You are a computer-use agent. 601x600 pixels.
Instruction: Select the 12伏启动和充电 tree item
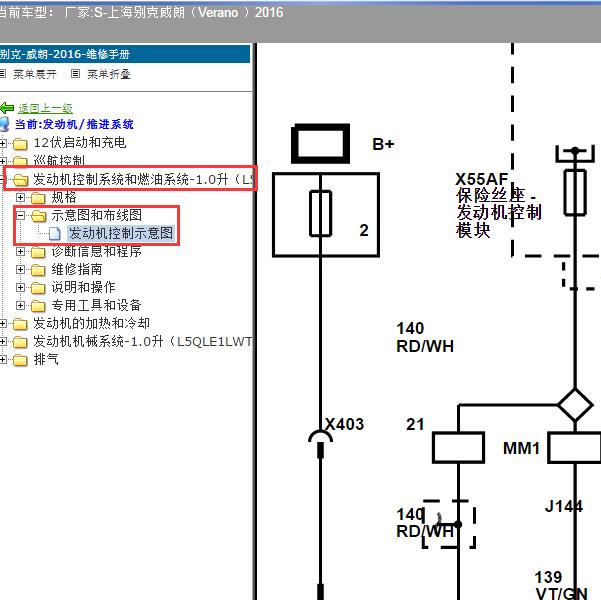(x=80, y=143)
